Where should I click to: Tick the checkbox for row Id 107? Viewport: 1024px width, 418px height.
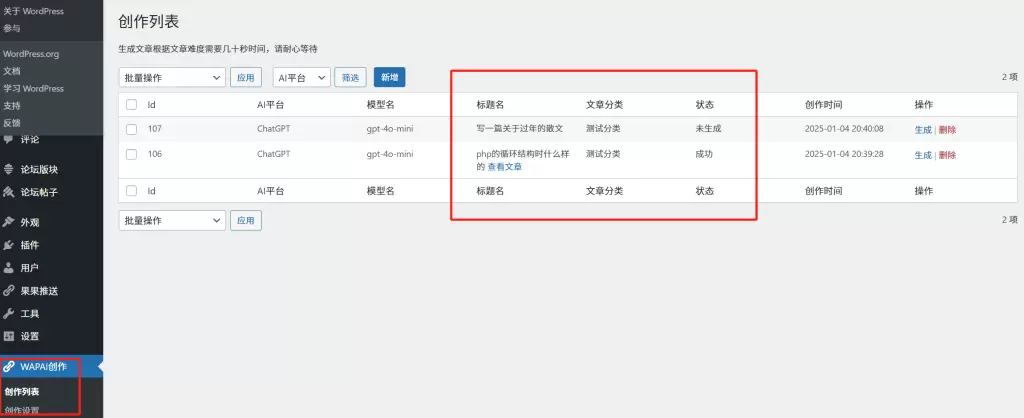click(x=131, y=129)
